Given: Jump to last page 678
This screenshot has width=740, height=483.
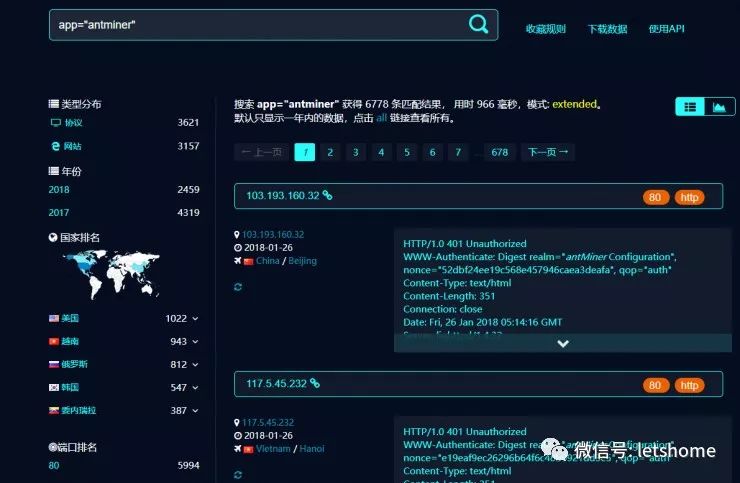Looking at the screenshot, I should coord(500,152).
